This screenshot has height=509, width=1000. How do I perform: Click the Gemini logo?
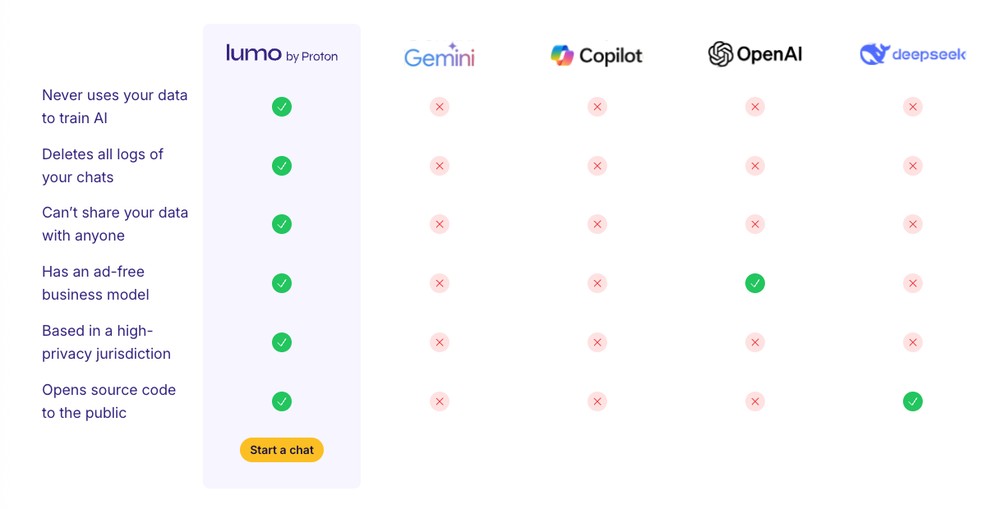439,55
